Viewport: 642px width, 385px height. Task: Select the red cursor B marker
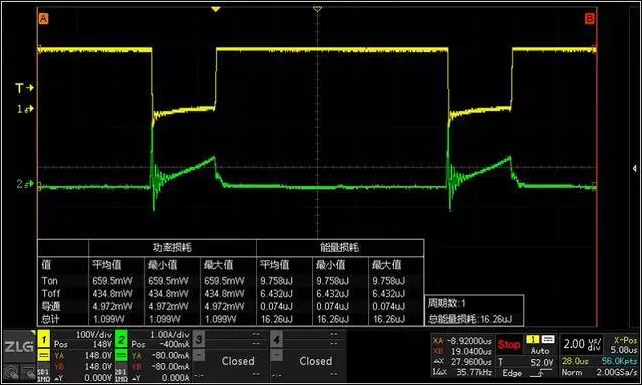click(x=590, y=18)
